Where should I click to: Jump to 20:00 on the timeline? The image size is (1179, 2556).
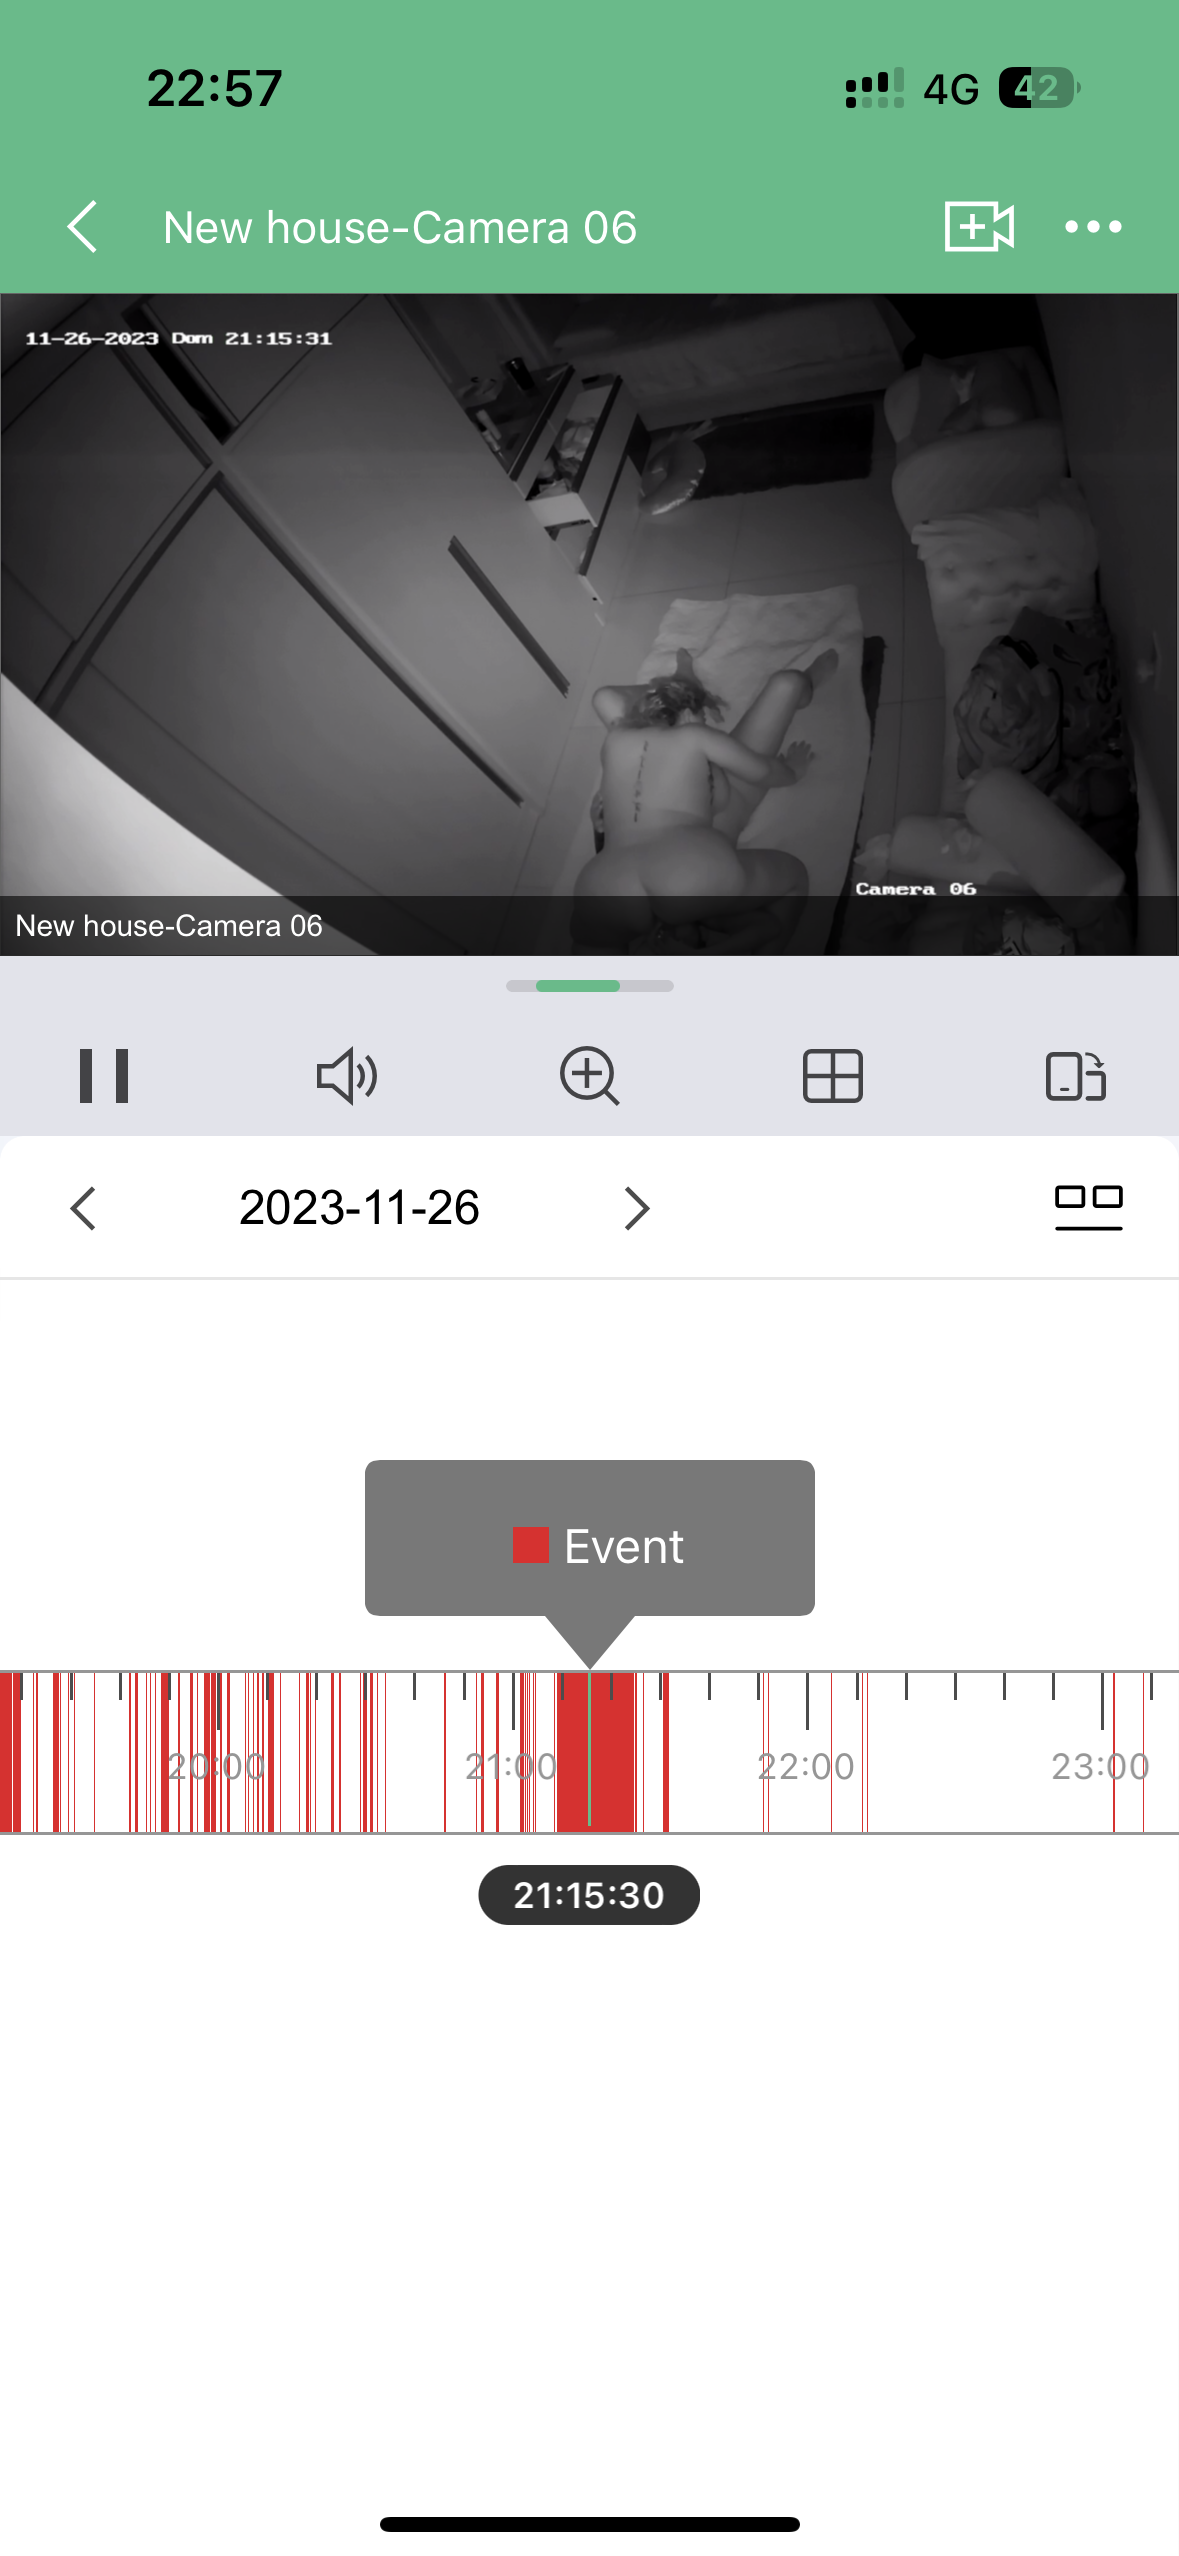[217, 1766]
